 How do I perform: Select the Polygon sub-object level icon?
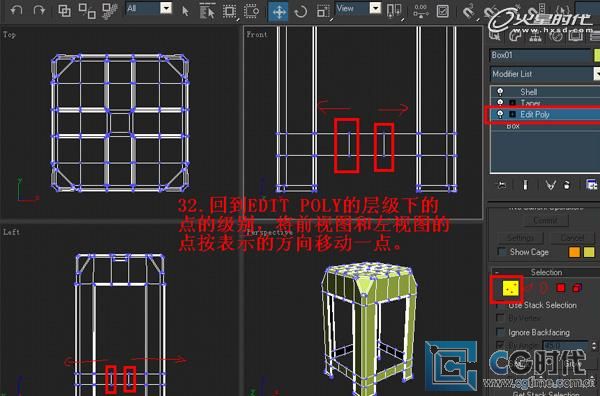[x=561, y=288]
